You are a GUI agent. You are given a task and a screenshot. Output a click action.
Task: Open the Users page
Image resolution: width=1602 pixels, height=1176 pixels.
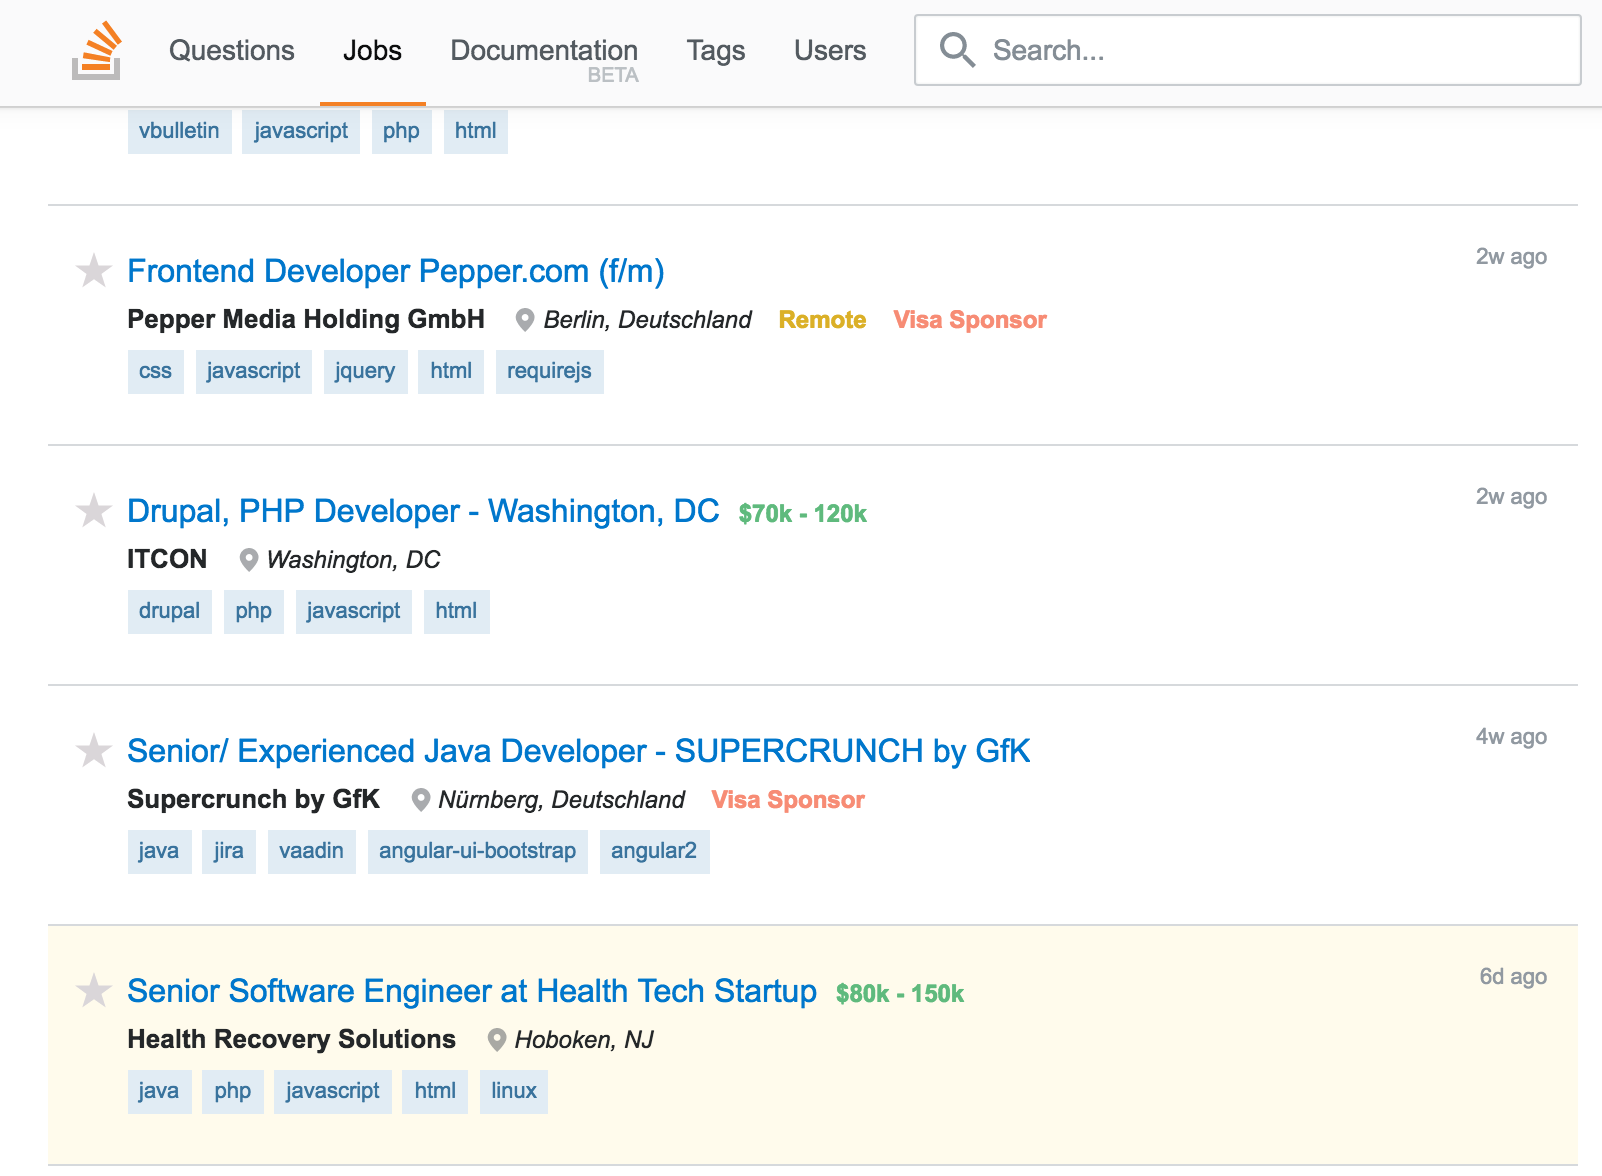point(829,51)
